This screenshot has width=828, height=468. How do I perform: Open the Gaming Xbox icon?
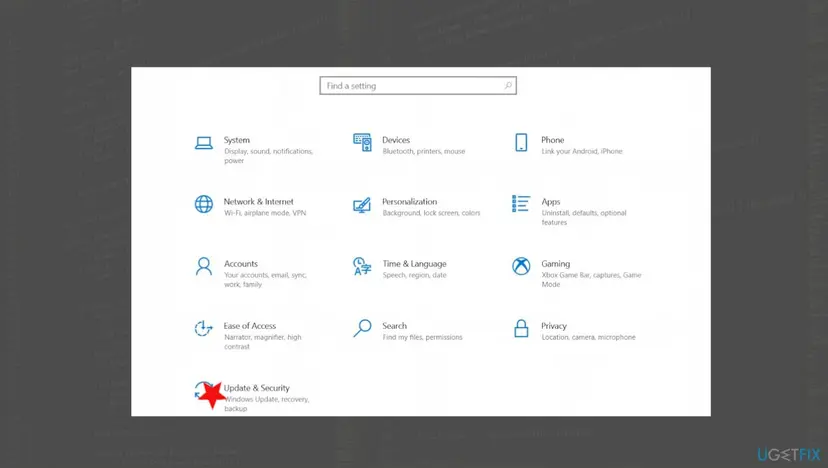tap(521, 266)
